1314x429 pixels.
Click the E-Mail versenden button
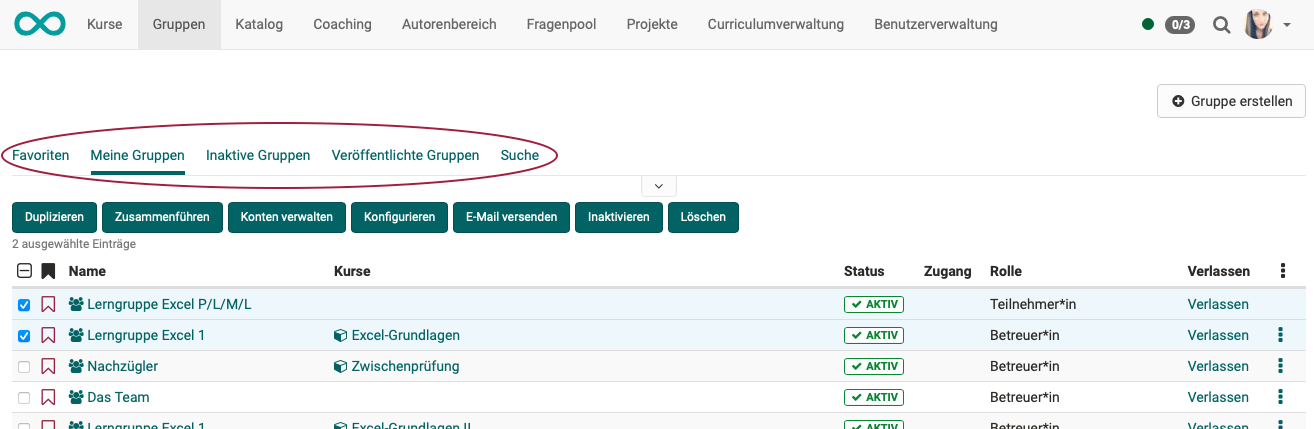[512, 217]
